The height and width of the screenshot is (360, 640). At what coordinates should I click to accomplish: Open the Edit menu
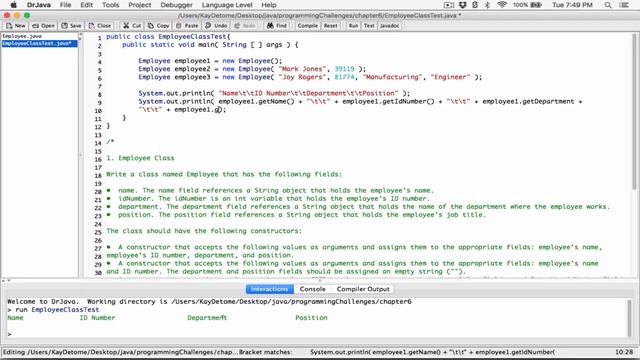click(87, 5)
